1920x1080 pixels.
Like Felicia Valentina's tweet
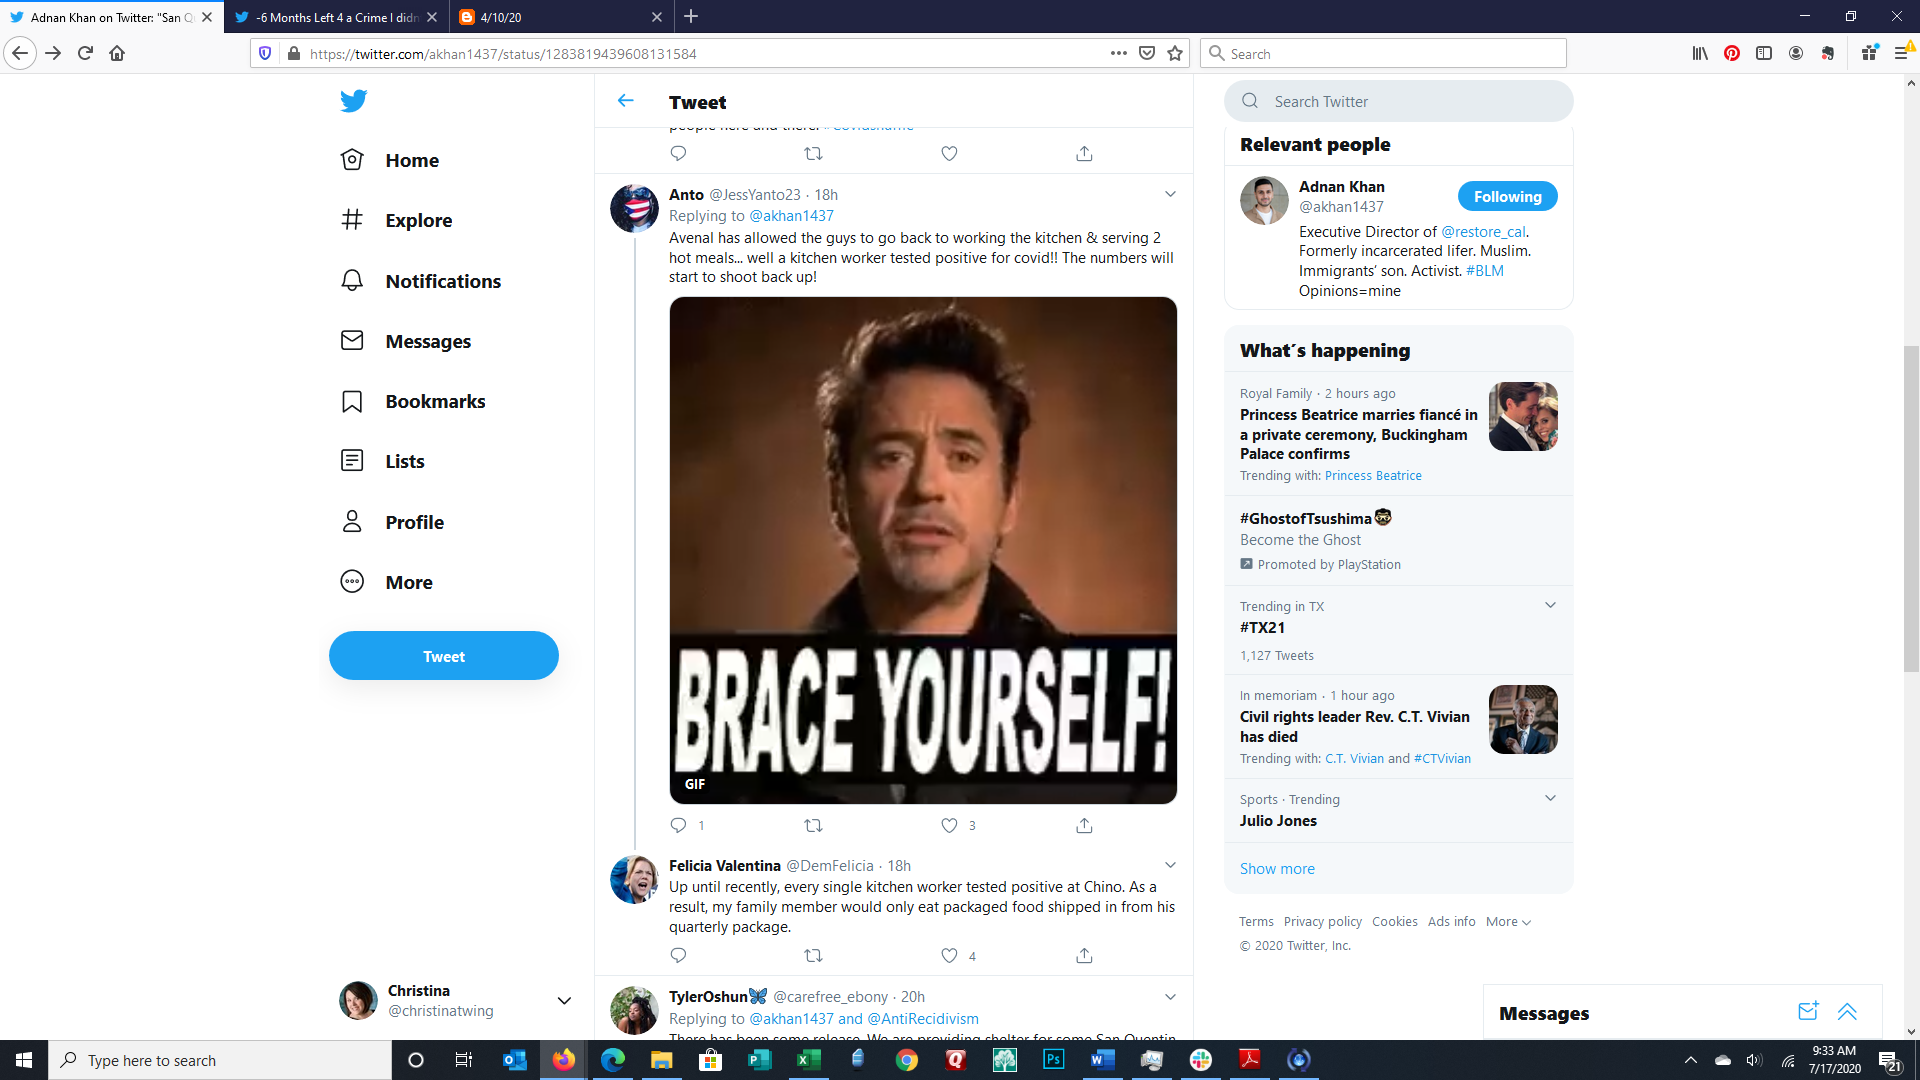[949, 955]
